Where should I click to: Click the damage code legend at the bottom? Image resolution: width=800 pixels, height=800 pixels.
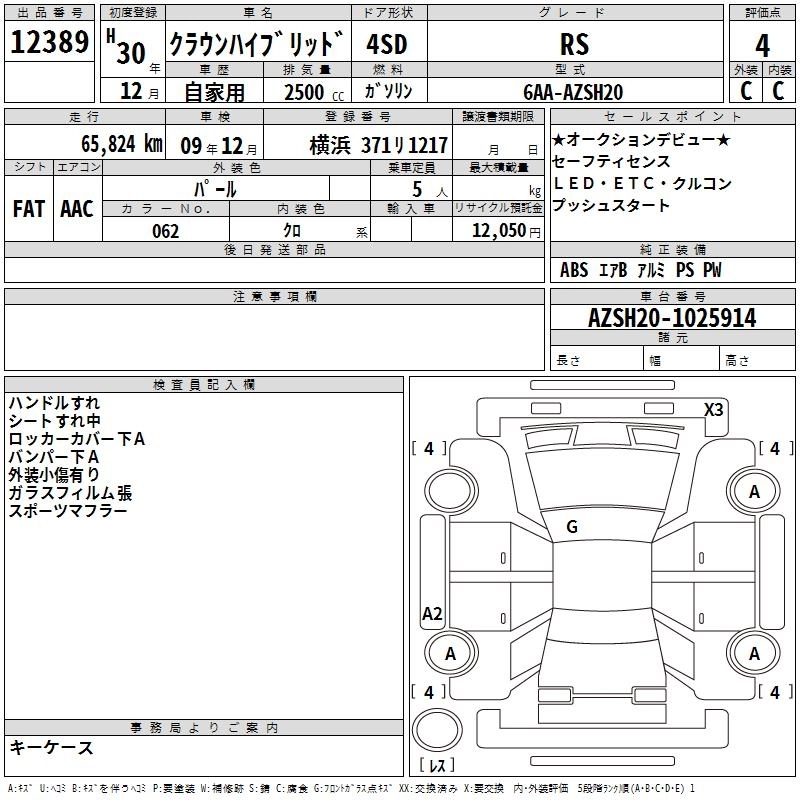[351, 788]
